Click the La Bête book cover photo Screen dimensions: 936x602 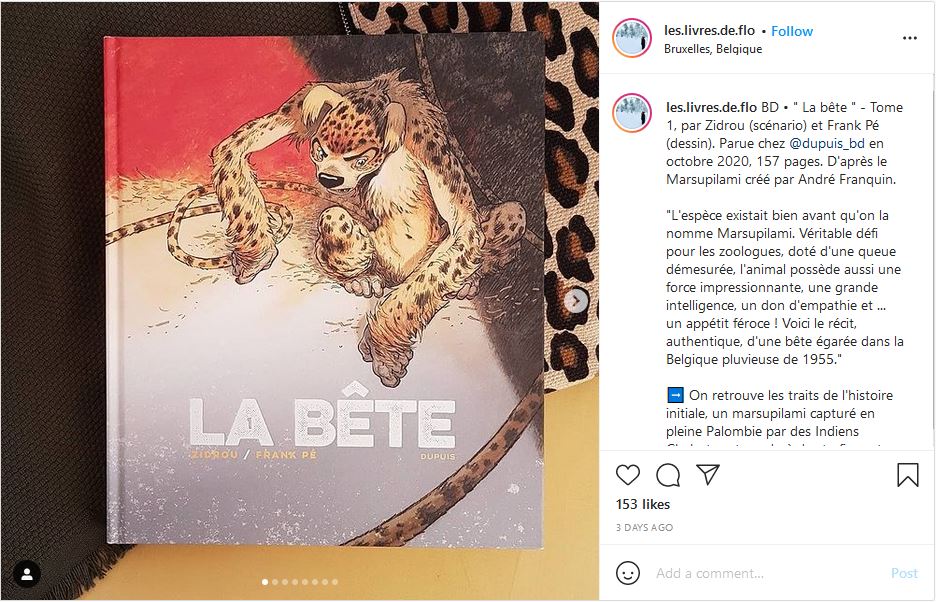pyautogui.click(x=325, y=291)
